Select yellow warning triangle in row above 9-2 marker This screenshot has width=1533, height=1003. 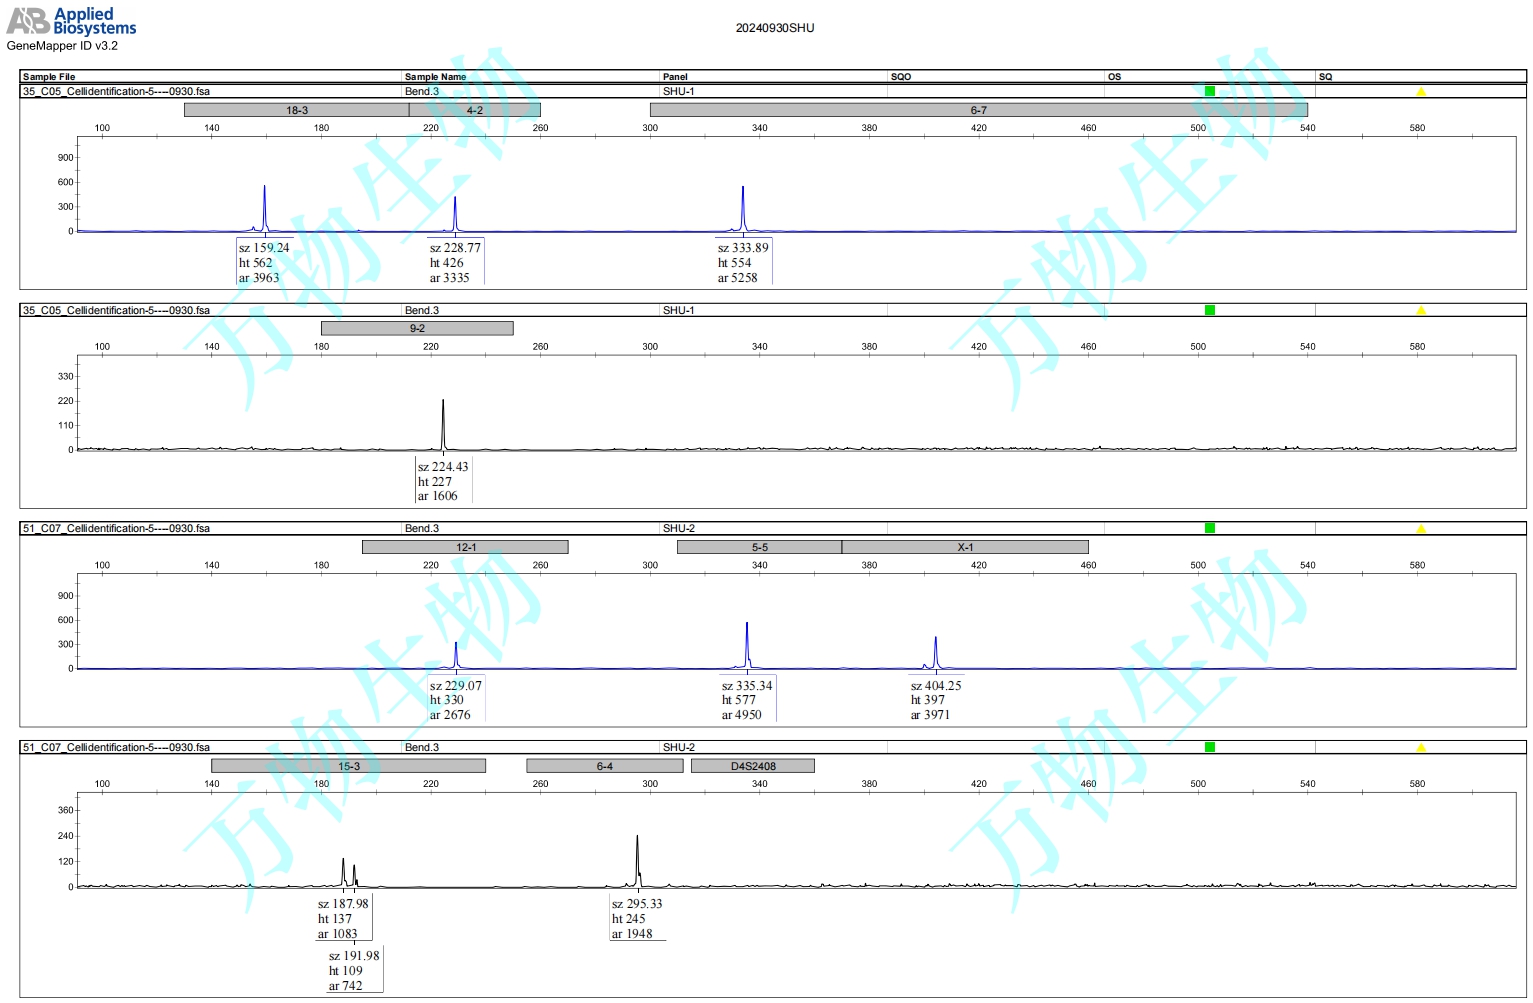point(1420,311)
